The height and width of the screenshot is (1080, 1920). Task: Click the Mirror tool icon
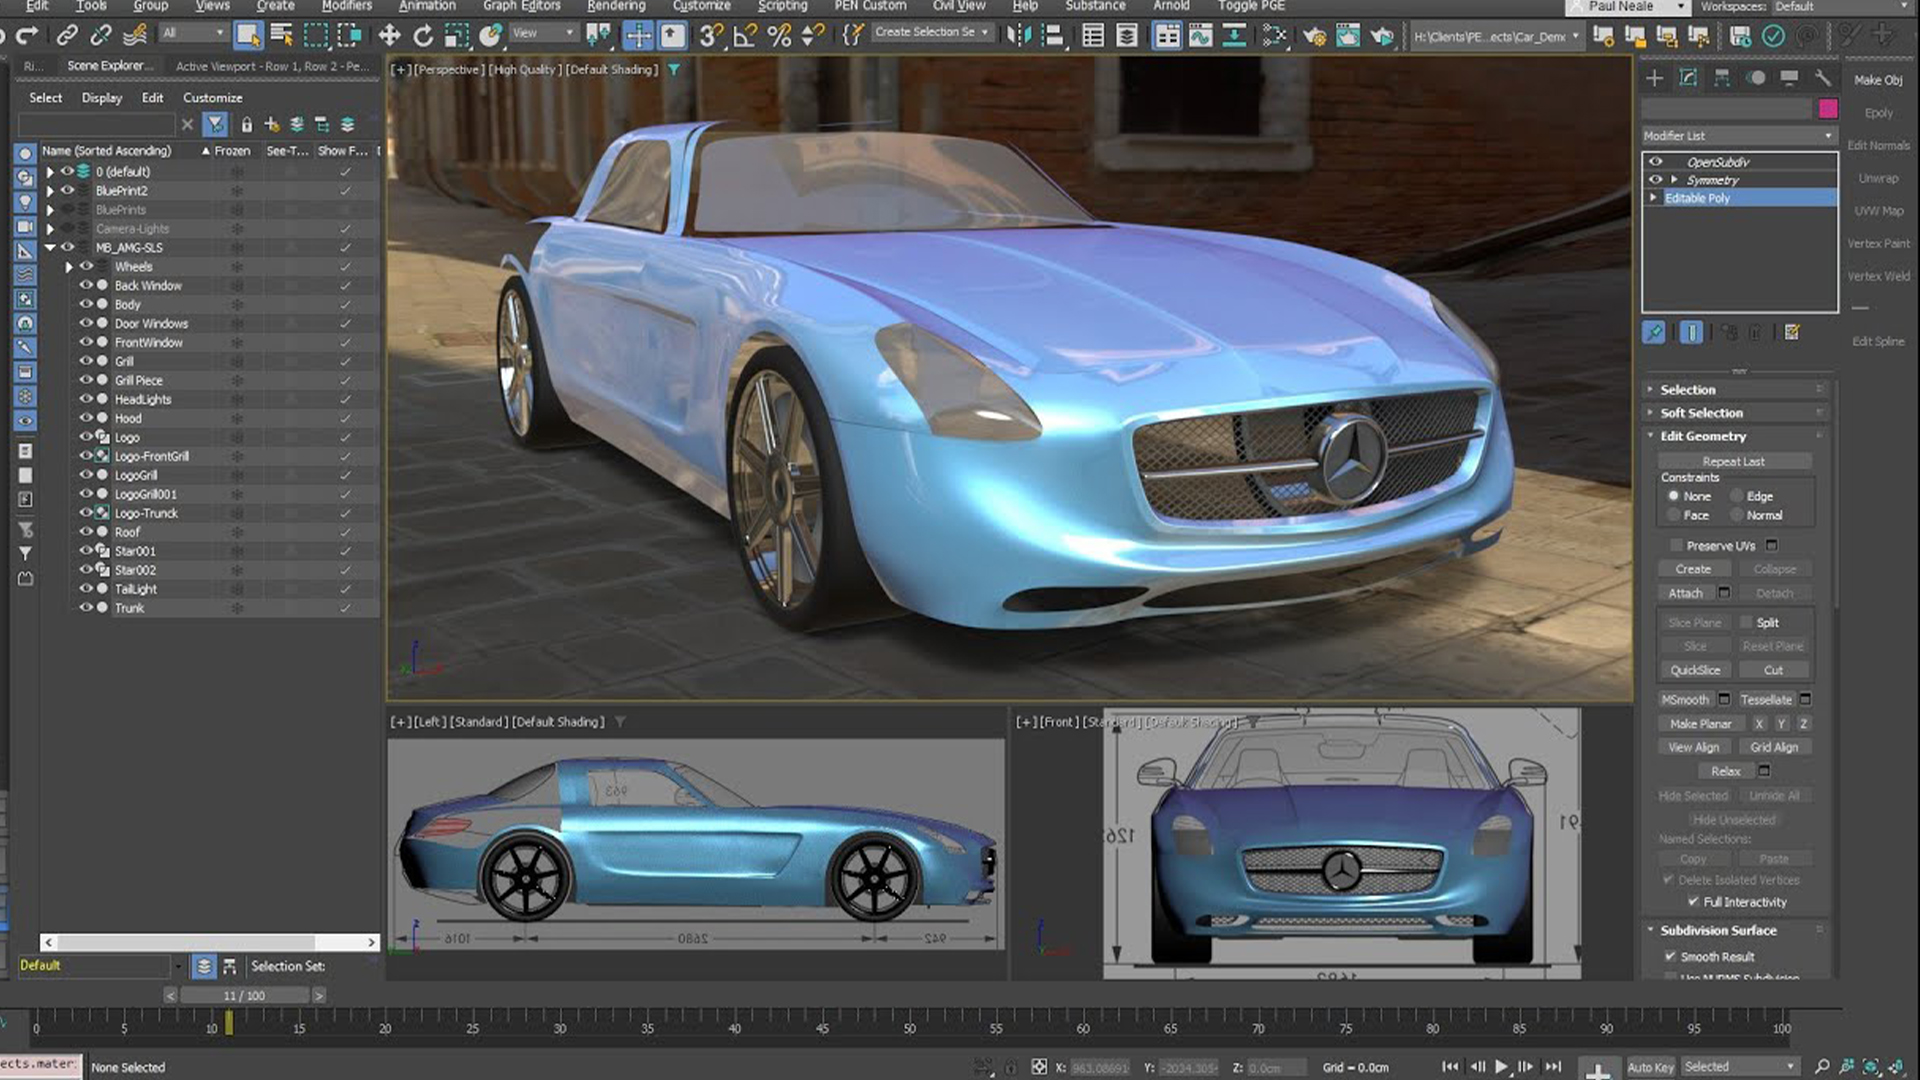coord(1018,36)
